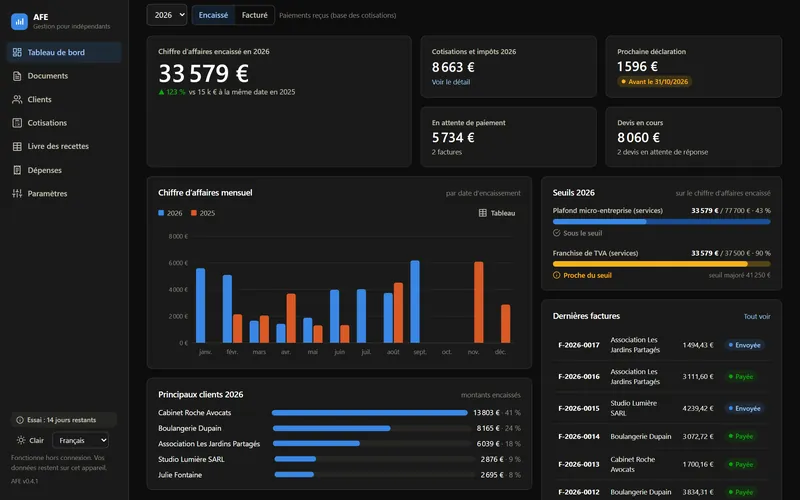
Task: Click the sun icon beside Clair
Action: (x=21, y=440)
